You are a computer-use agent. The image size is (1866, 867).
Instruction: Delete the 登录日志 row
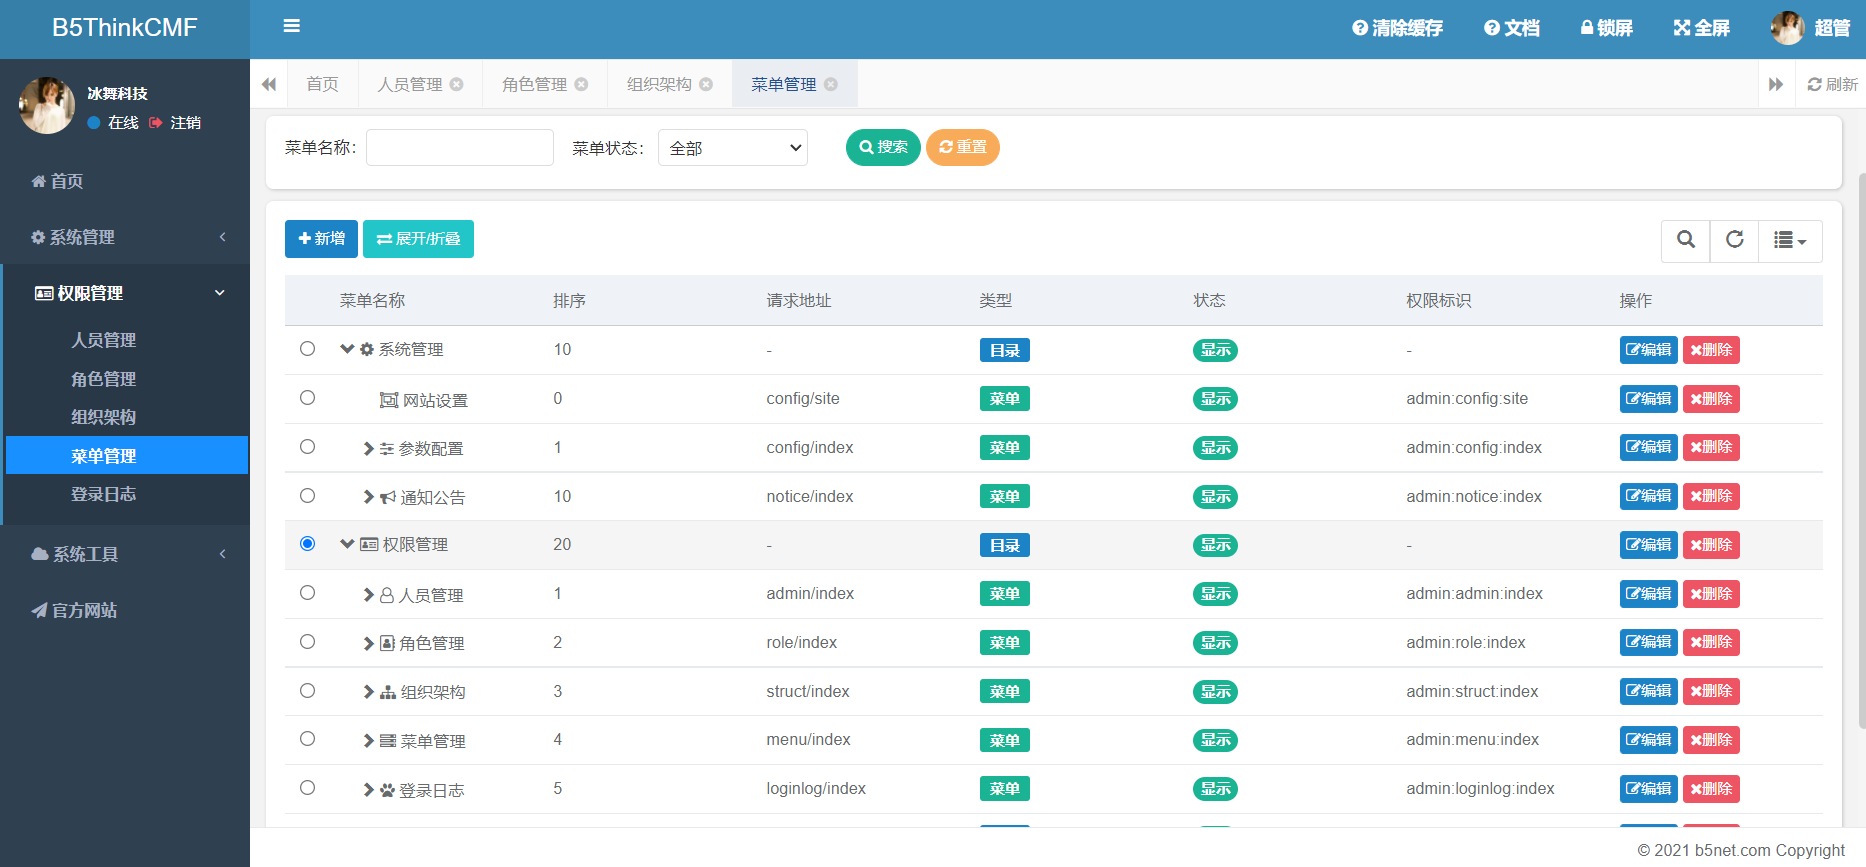click(x=1711, y=789)
